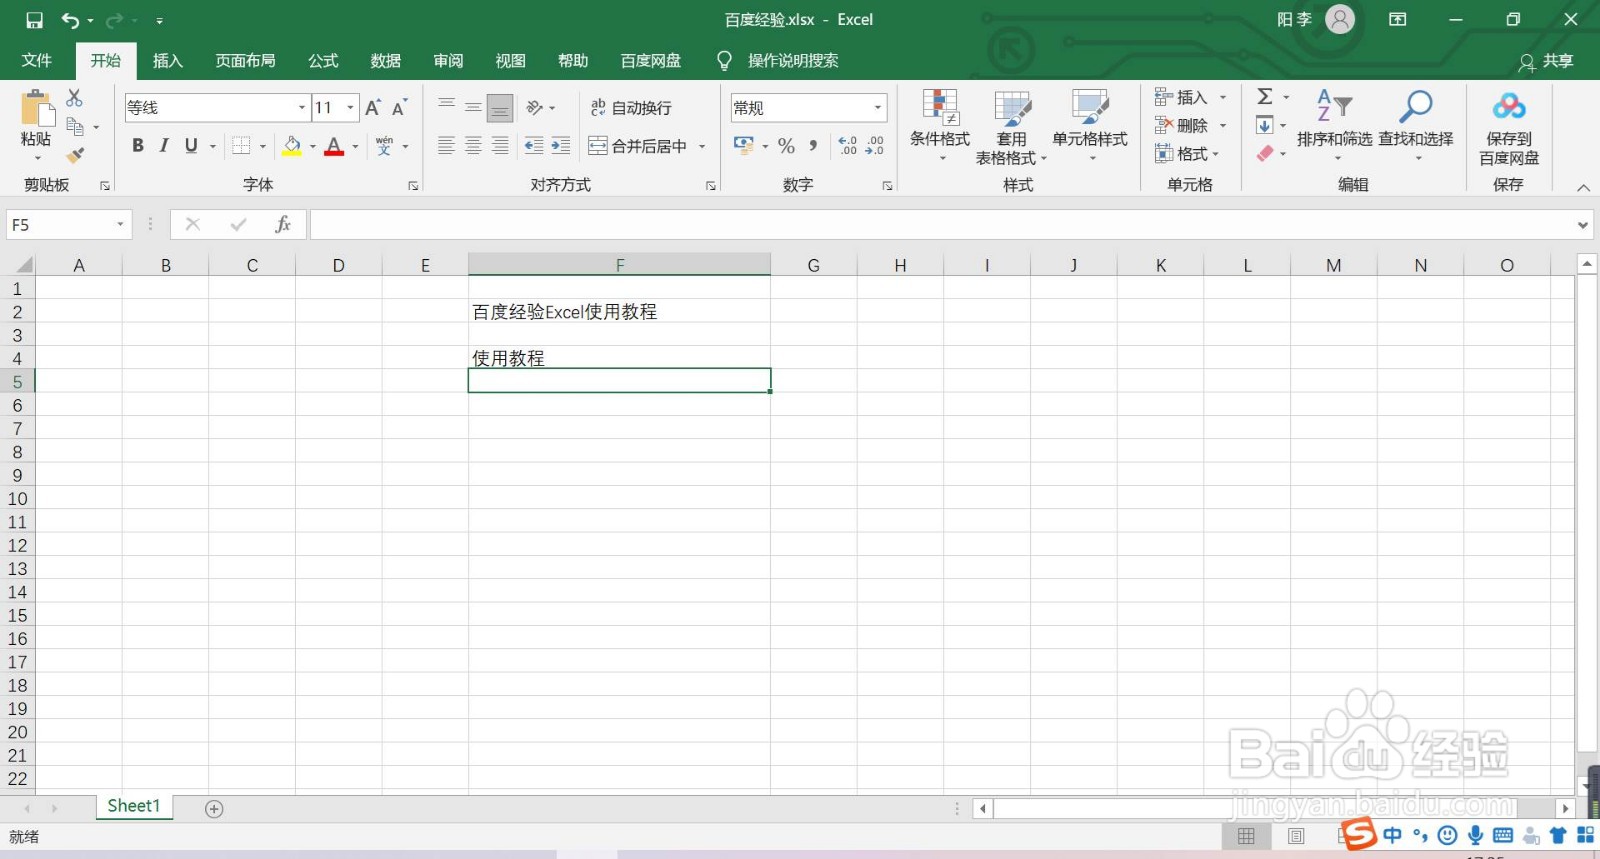The image size is (1600, 859).
Task: Click the Clear eraser icon
Action: click(1265, 153)
